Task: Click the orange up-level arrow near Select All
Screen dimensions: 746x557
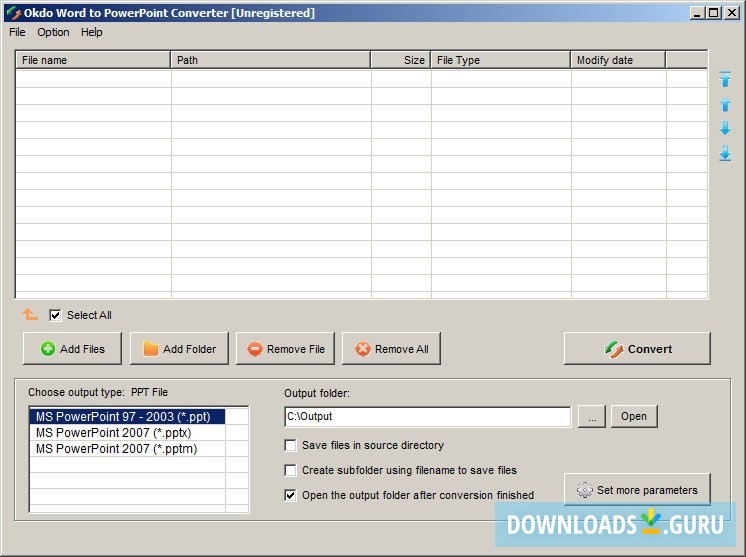Action: coord(29,314)
